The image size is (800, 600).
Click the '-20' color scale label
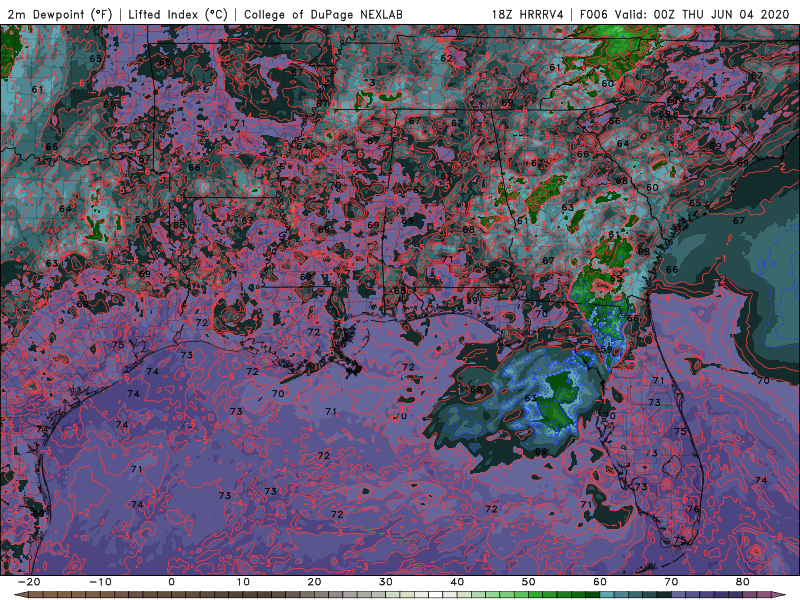[29, 582]
